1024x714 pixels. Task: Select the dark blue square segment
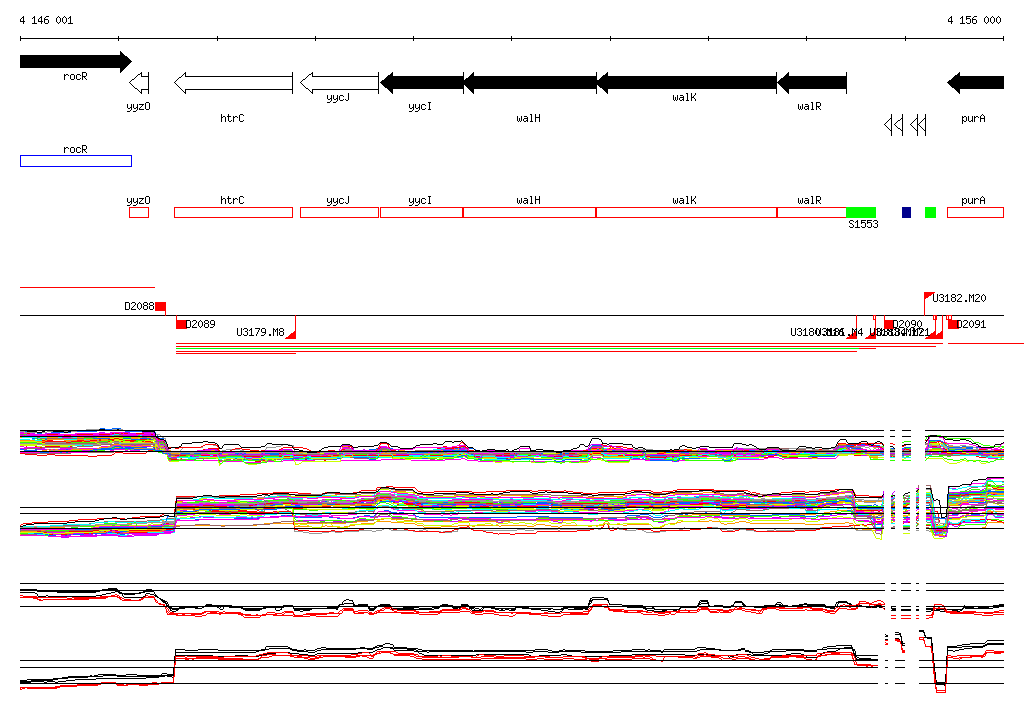[x=906, y=212]
